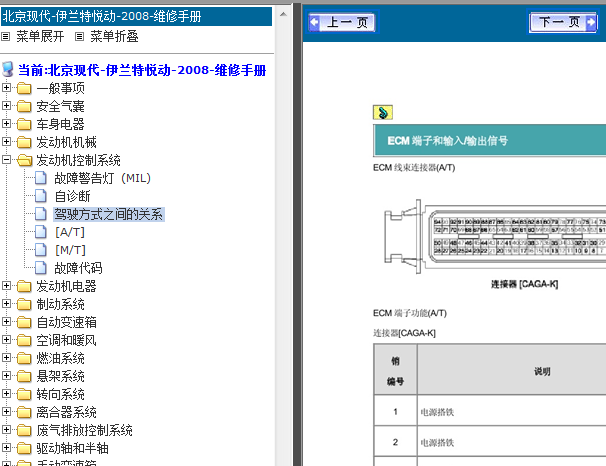Expand the 制动系统 tree node
Viewport: 606px width, 466px height.
pos(6,304)
